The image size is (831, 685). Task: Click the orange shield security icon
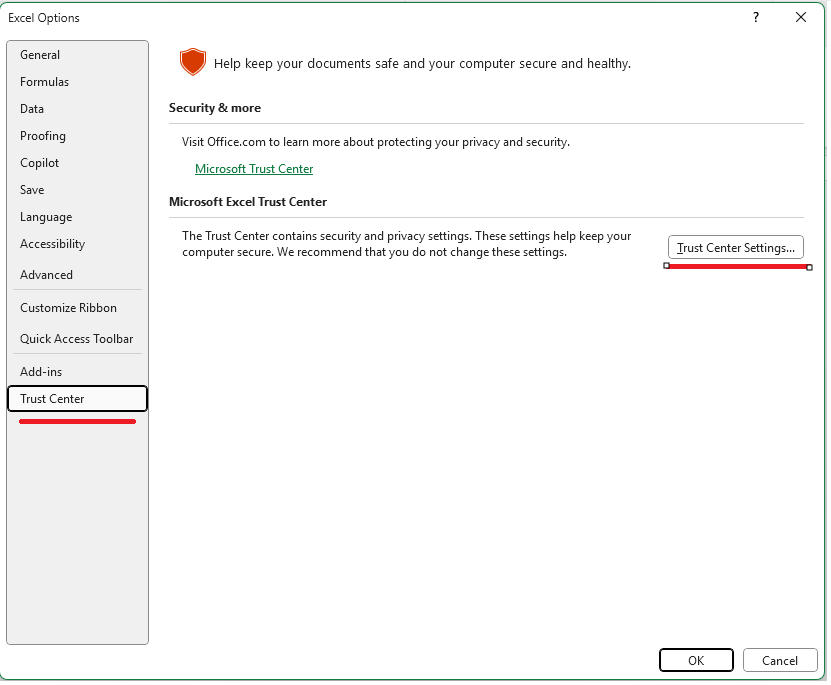(x=193, y=62)
